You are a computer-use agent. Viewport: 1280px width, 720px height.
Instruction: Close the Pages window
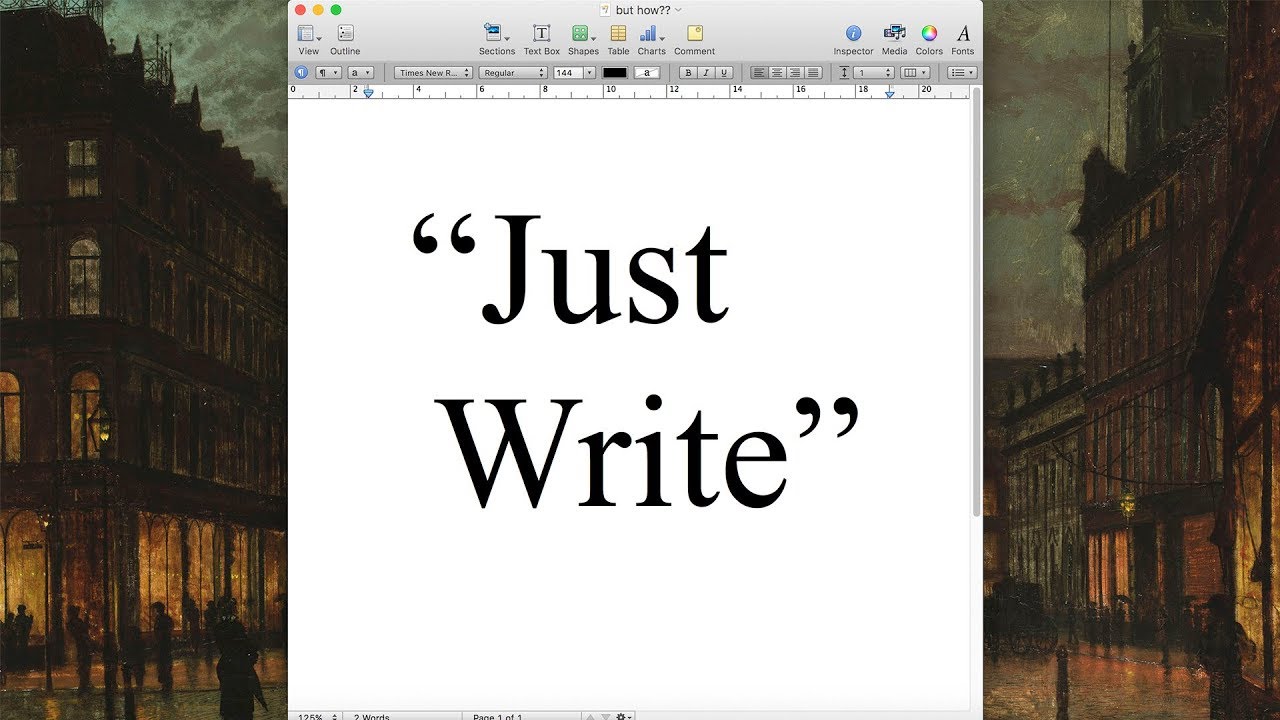coord(300,9)
